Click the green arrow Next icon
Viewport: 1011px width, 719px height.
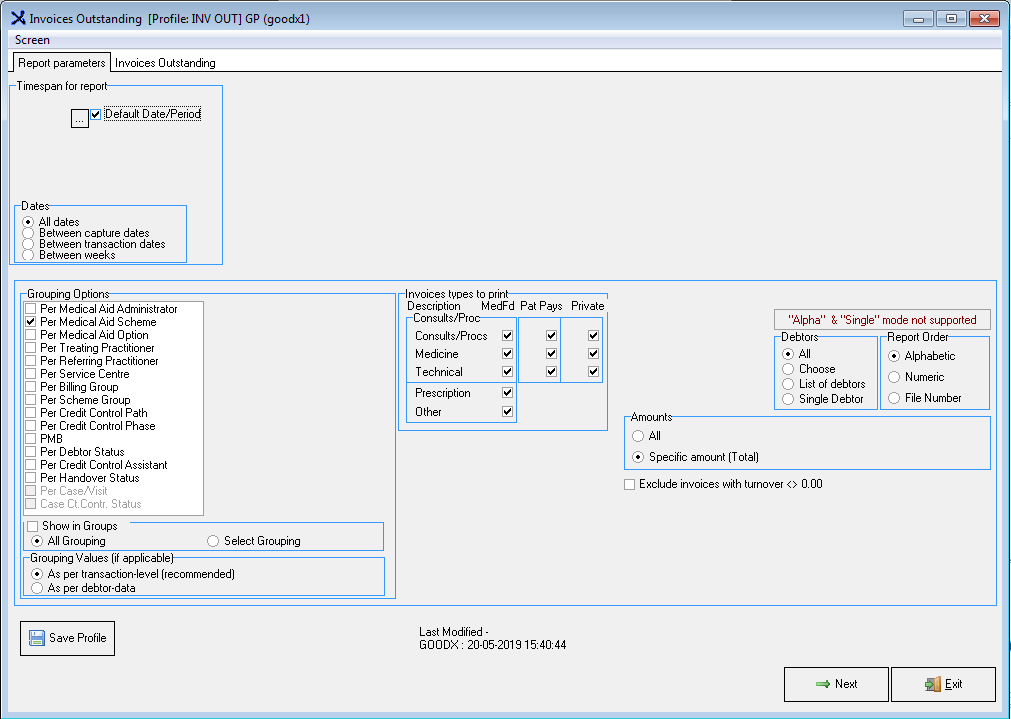tap(823, 684)
